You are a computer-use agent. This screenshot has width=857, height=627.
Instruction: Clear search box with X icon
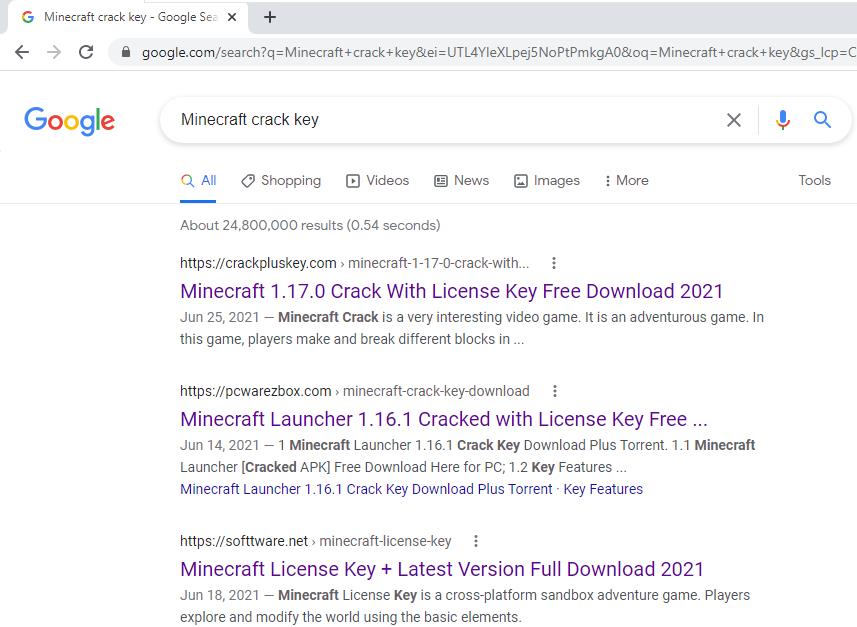tap(733, 120)
